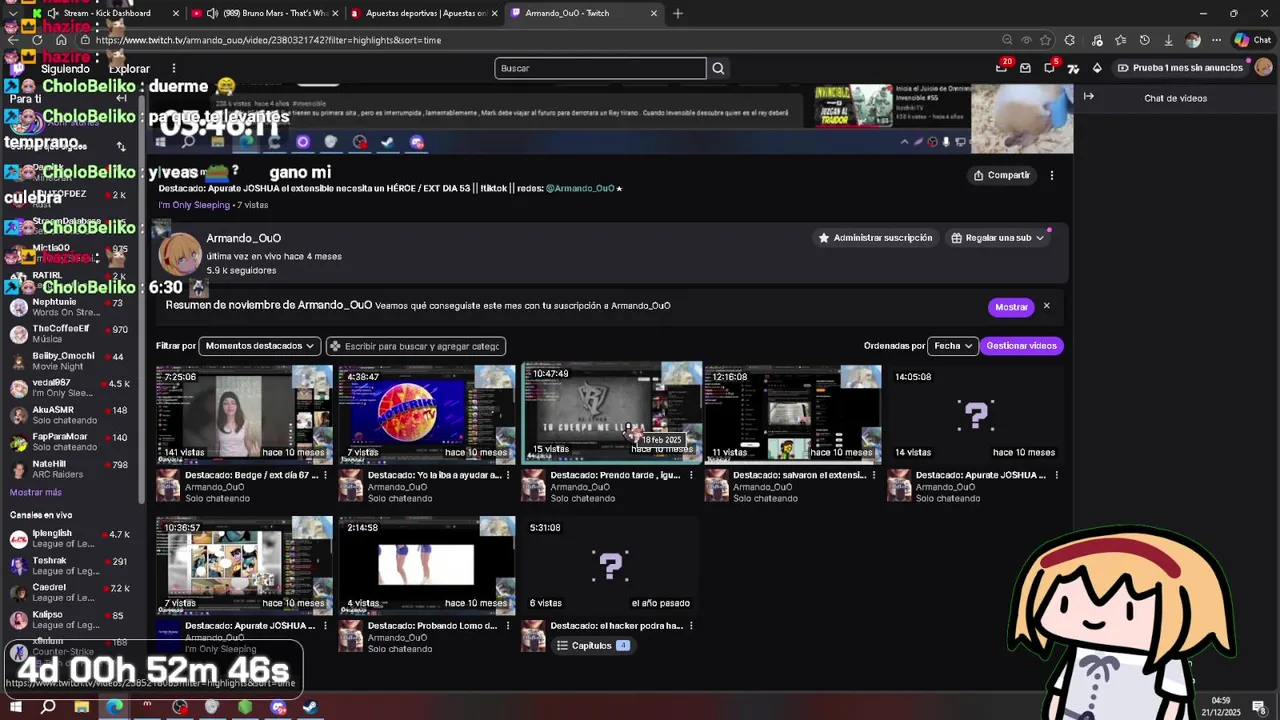Collapse the Para ti sidebar arrow
The height and width of the screenshot is (720, 1280).
(121, 98)
